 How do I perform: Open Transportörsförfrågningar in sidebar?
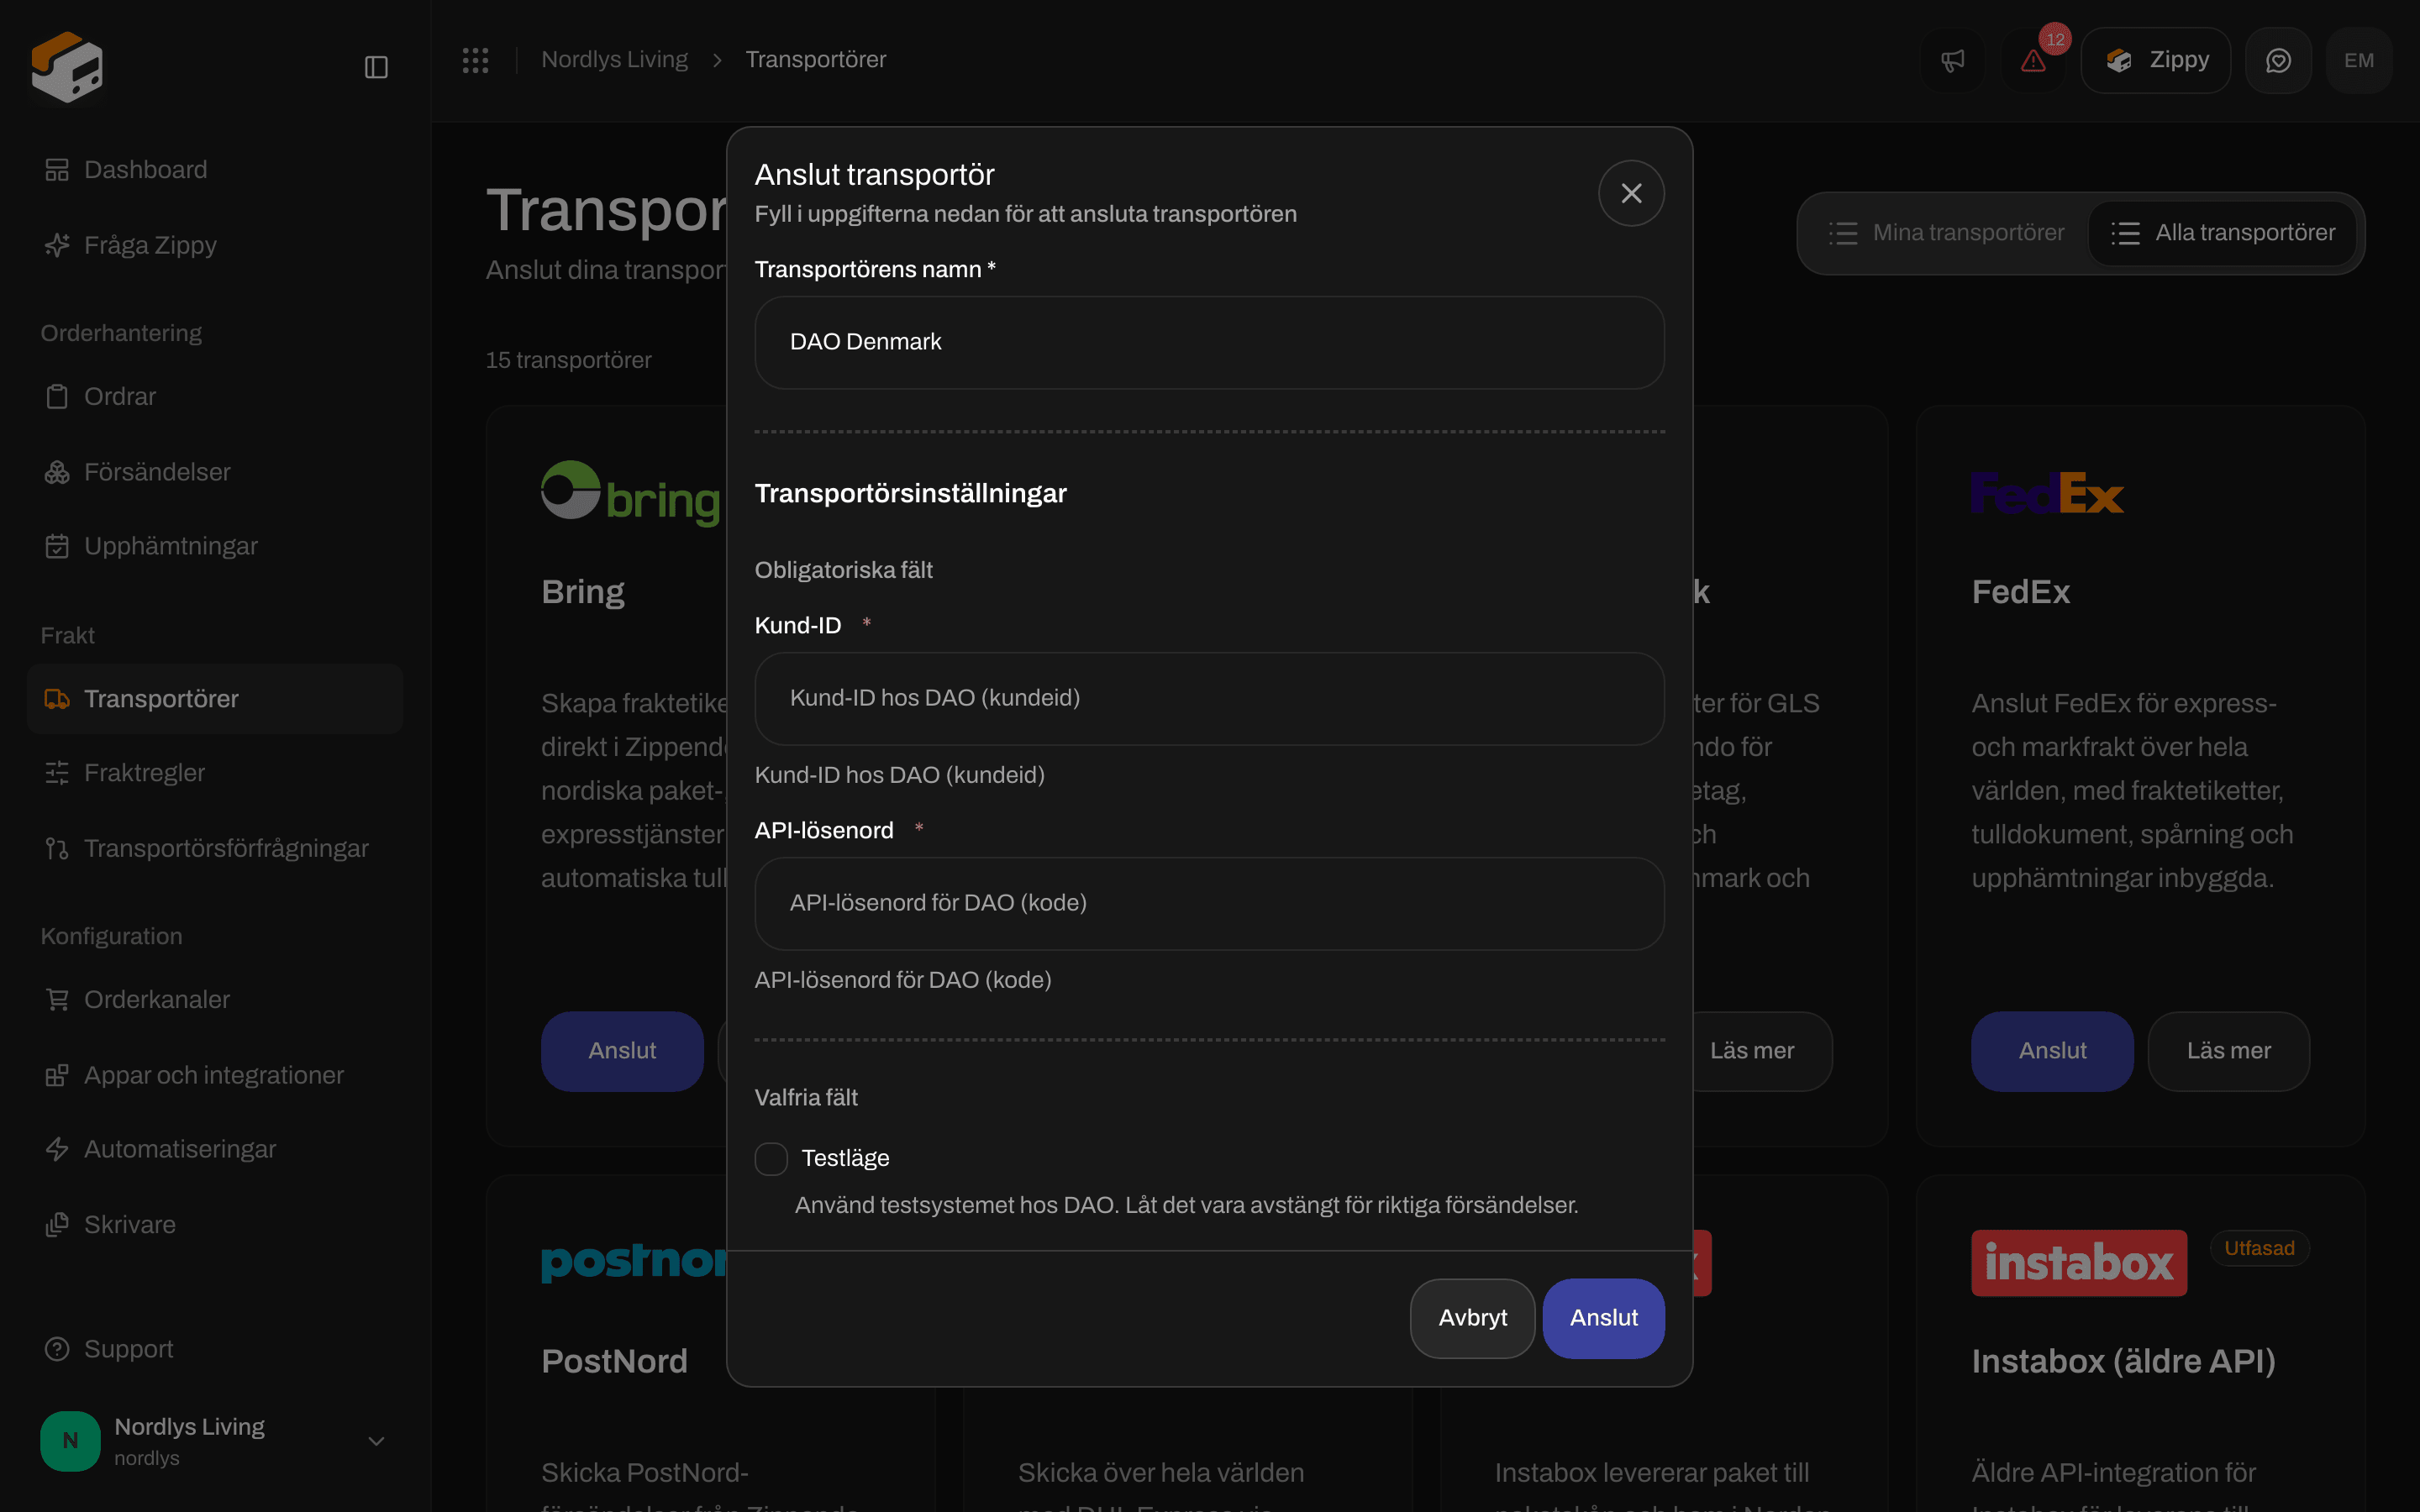point(215,848)
